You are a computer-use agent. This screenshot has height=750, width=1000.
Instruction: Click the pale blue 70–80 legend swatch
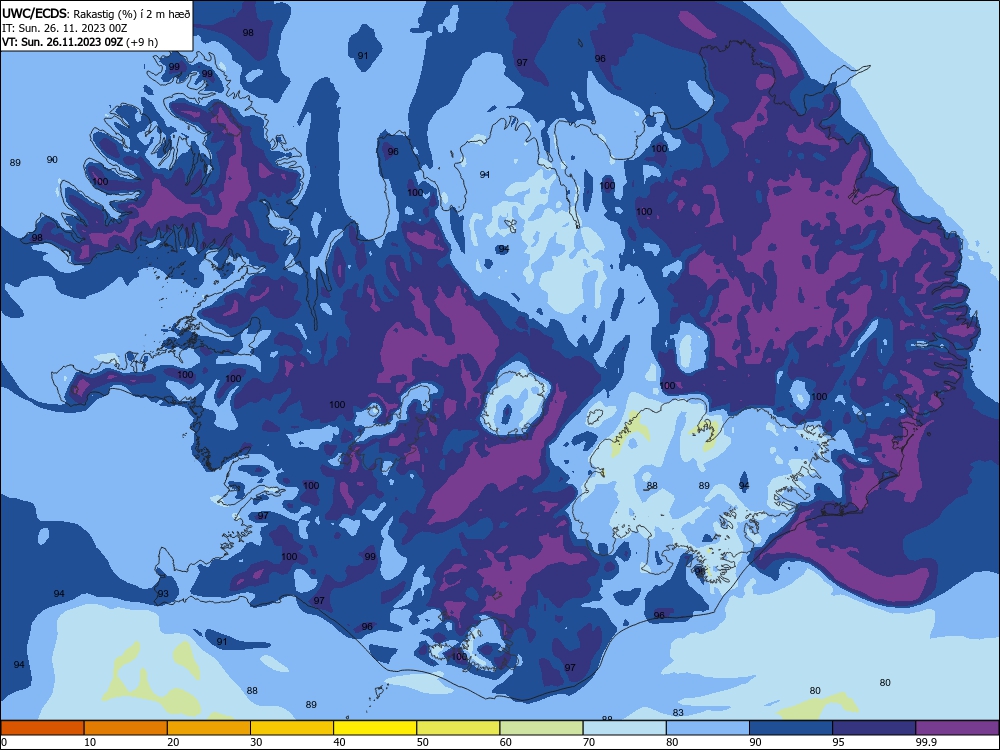(625, 728)
